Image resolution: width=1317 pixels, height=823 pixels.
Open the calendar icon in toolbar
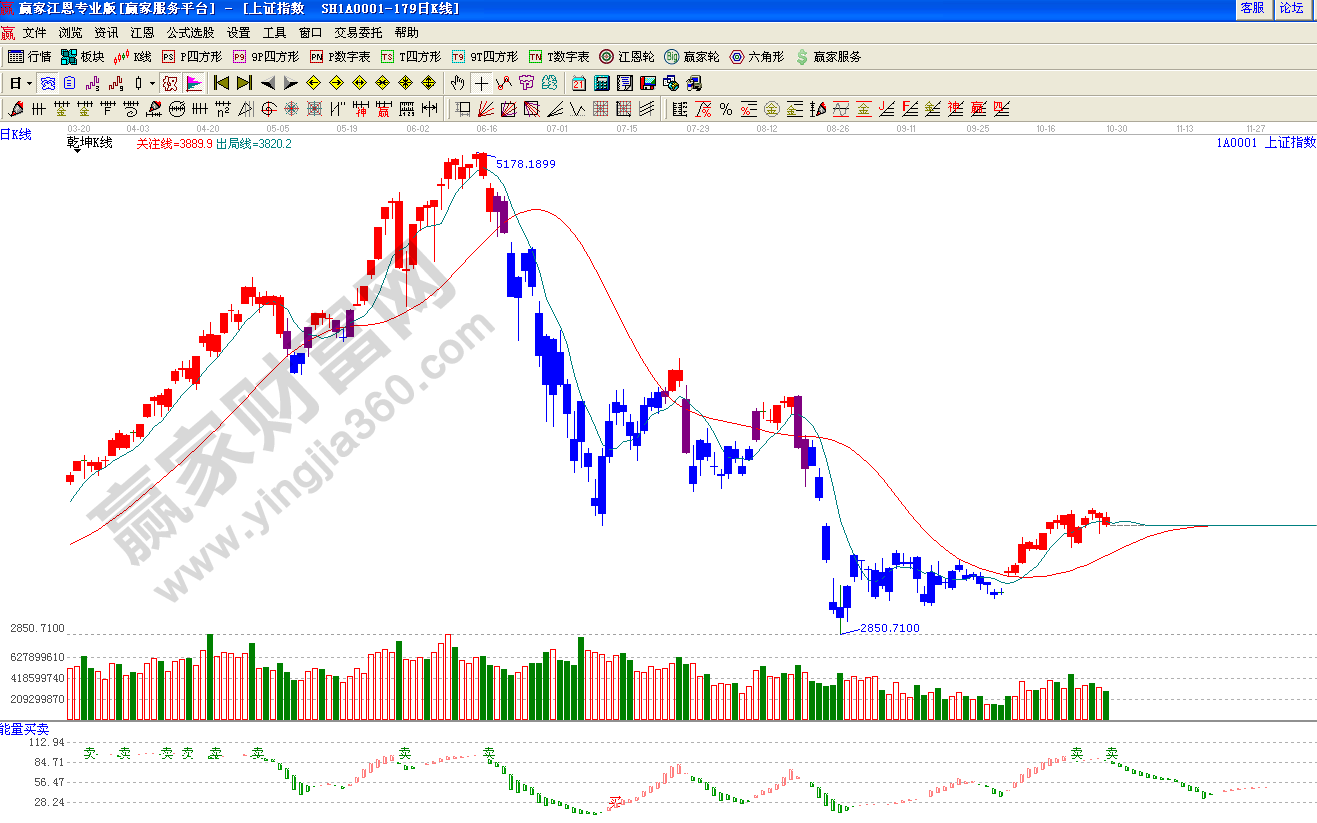point(578,83)
